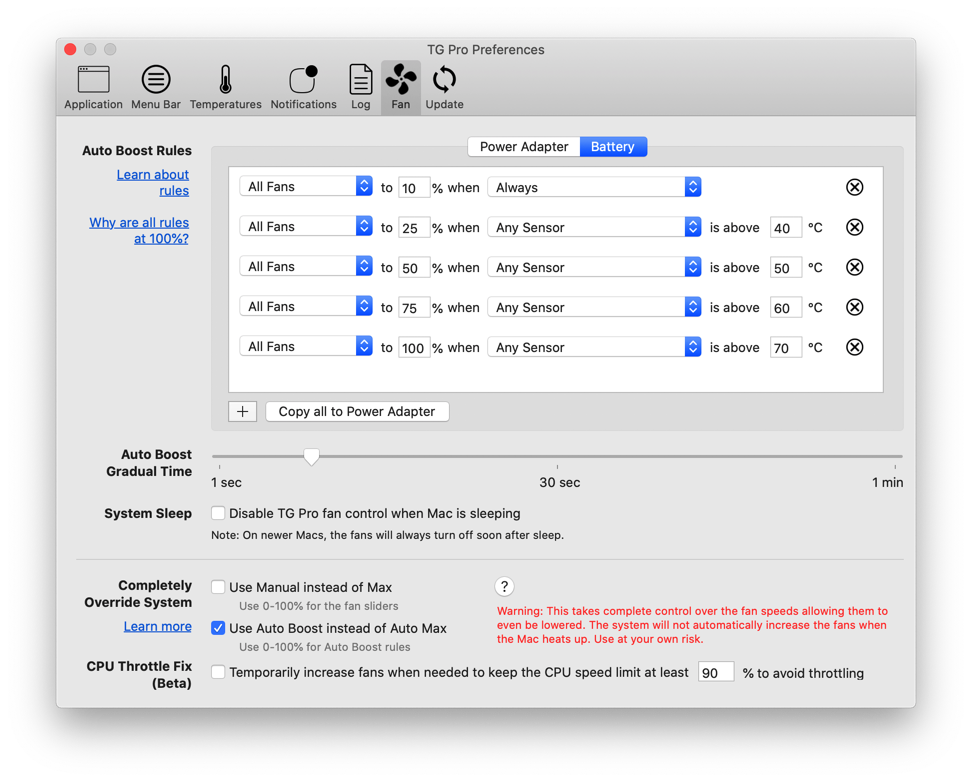Open Any Sensor dropdown in 100% rule
972x782 pixels.
point(594,347)
